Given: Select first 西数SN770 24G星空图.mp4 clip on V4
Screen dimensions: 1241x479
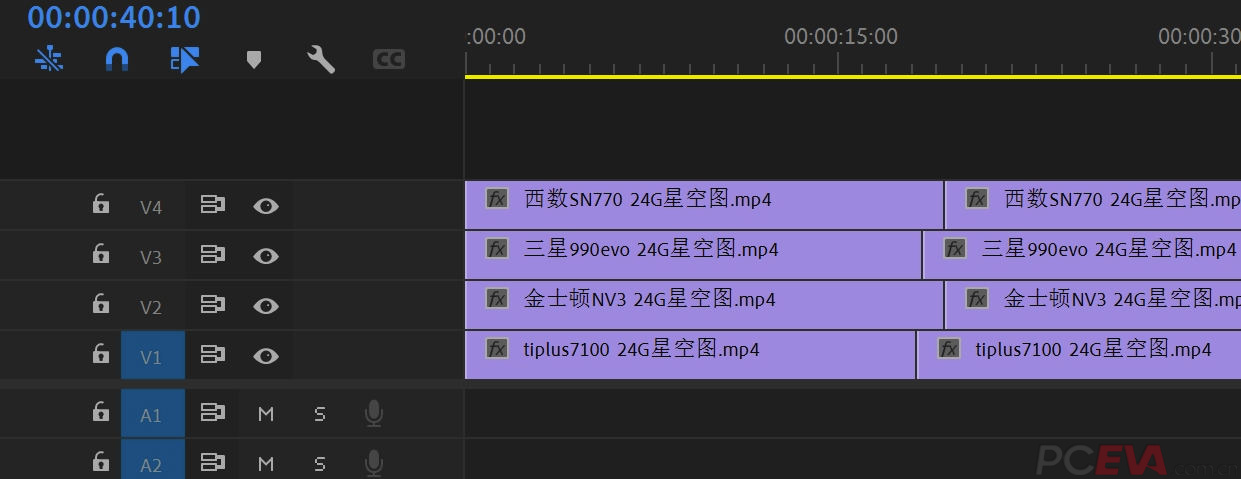Looking at the screenshot, I should [x=704, y=205].
